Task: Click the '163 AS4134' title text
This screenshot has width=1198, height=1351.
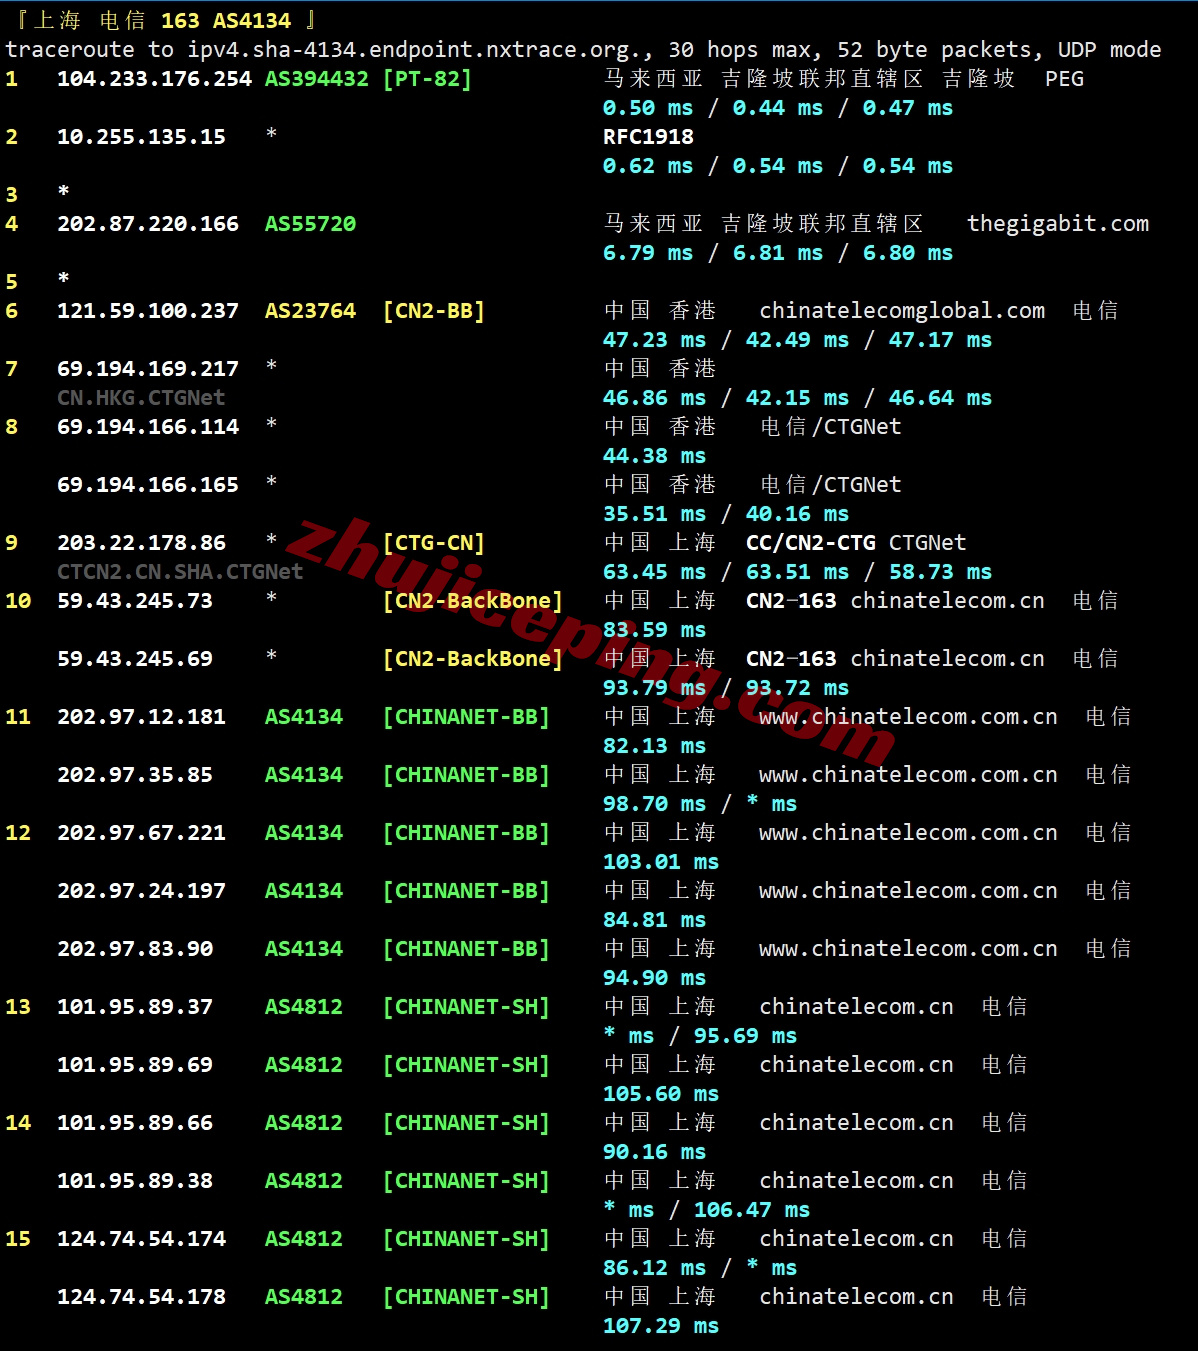Action: point(226,21)
